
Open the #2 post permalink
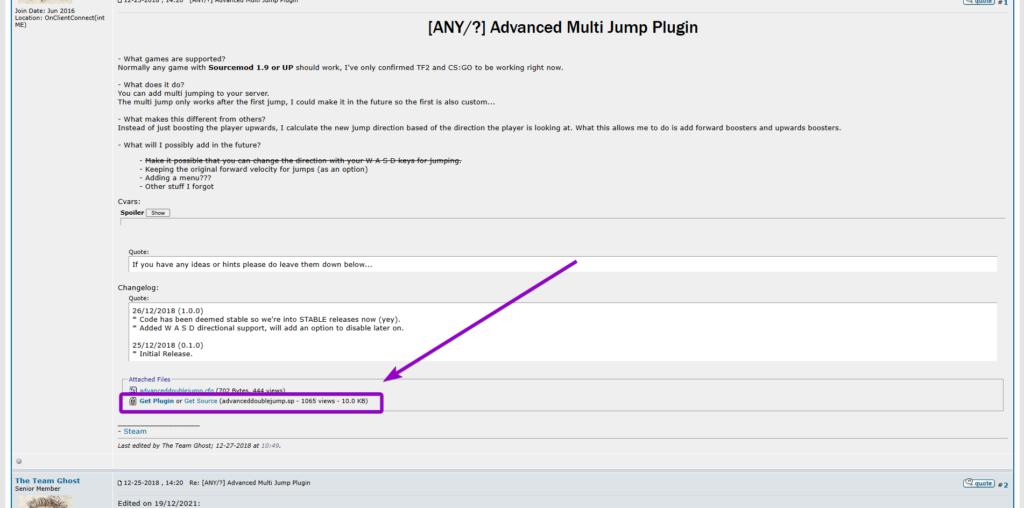tap(1005, 485)
